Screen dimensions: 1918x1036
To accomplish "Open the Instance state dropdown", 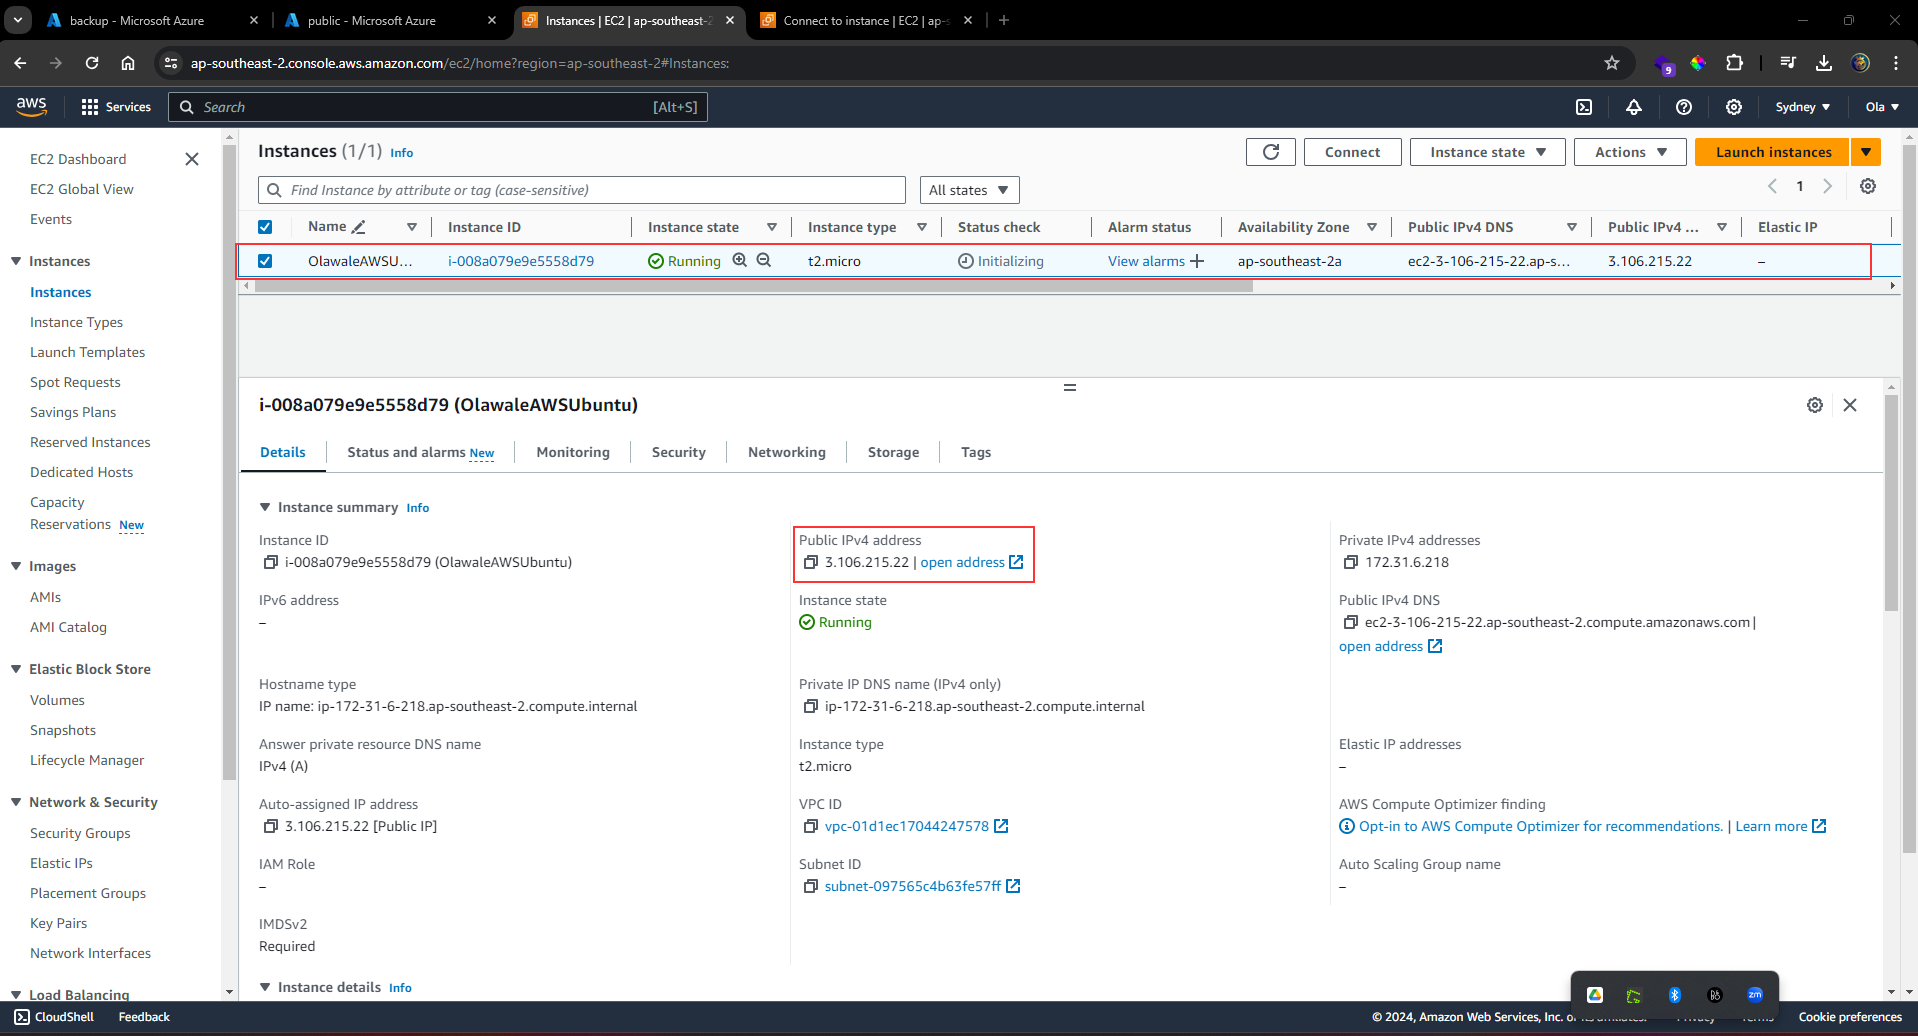I will pos(1487,152).
